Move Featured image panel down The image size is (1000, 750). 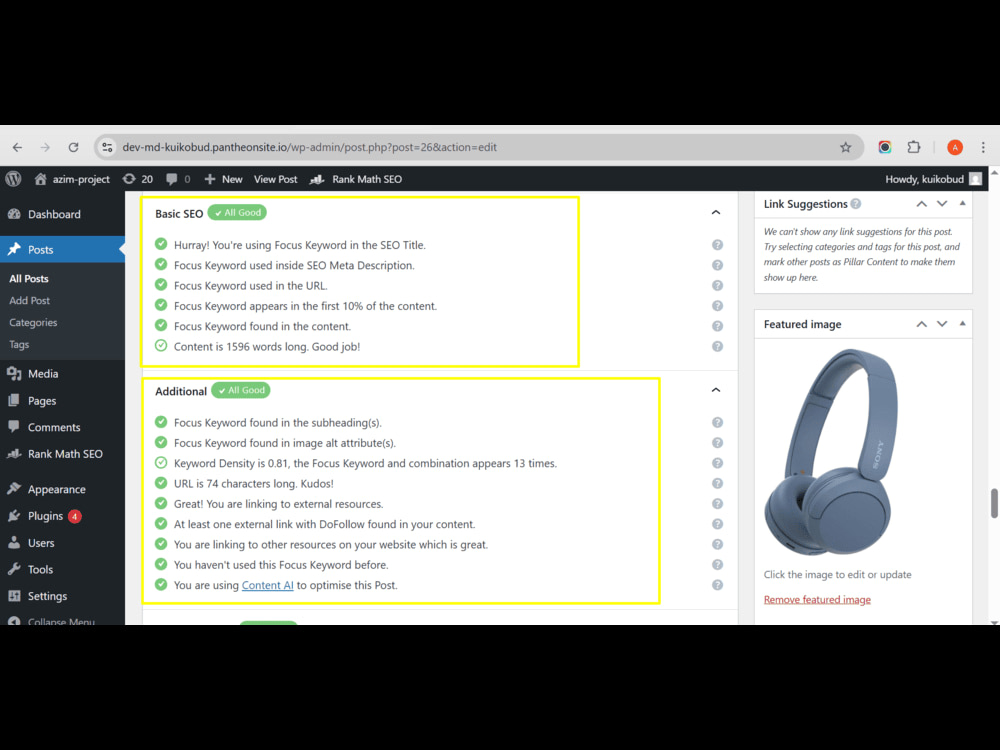point(942,324)
